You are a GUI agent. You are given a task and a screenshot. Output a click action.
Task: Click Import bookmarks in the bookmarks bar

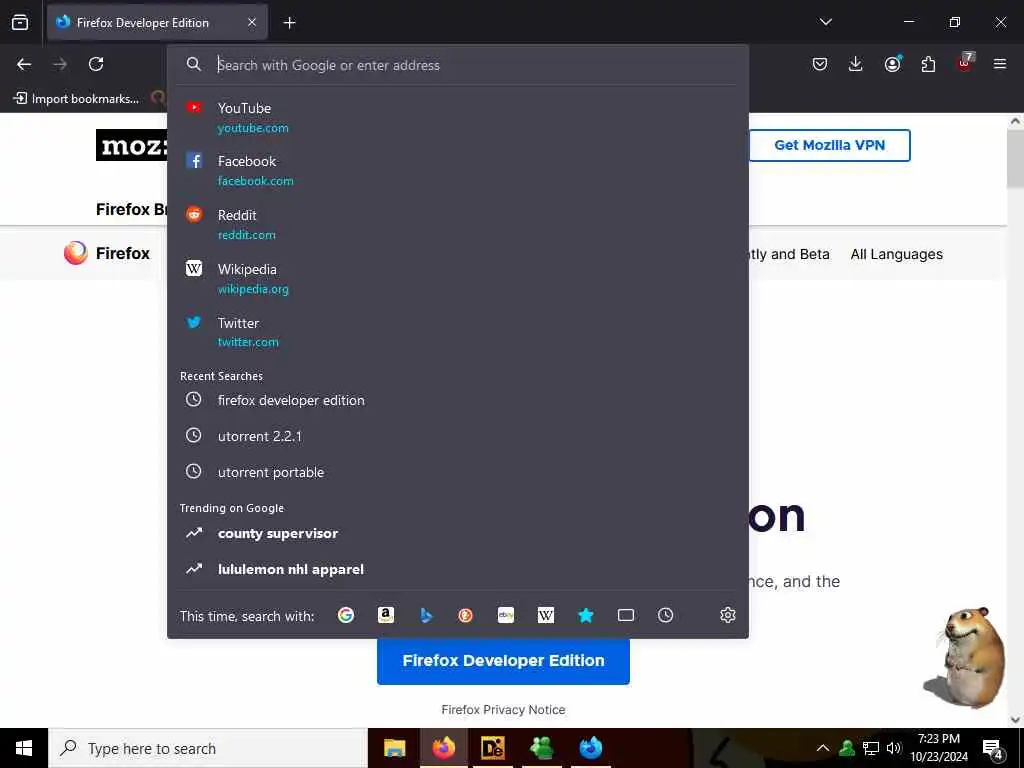pyautogui.click(x=76, y=99)
